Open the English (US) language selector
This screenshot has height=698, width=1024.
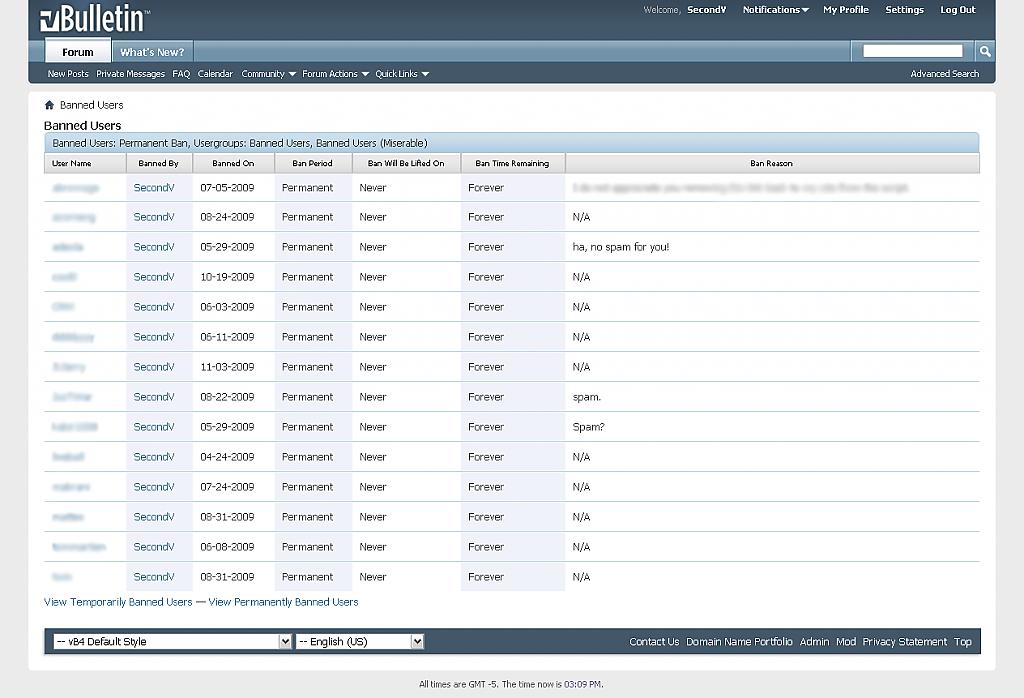pos(360,642)
